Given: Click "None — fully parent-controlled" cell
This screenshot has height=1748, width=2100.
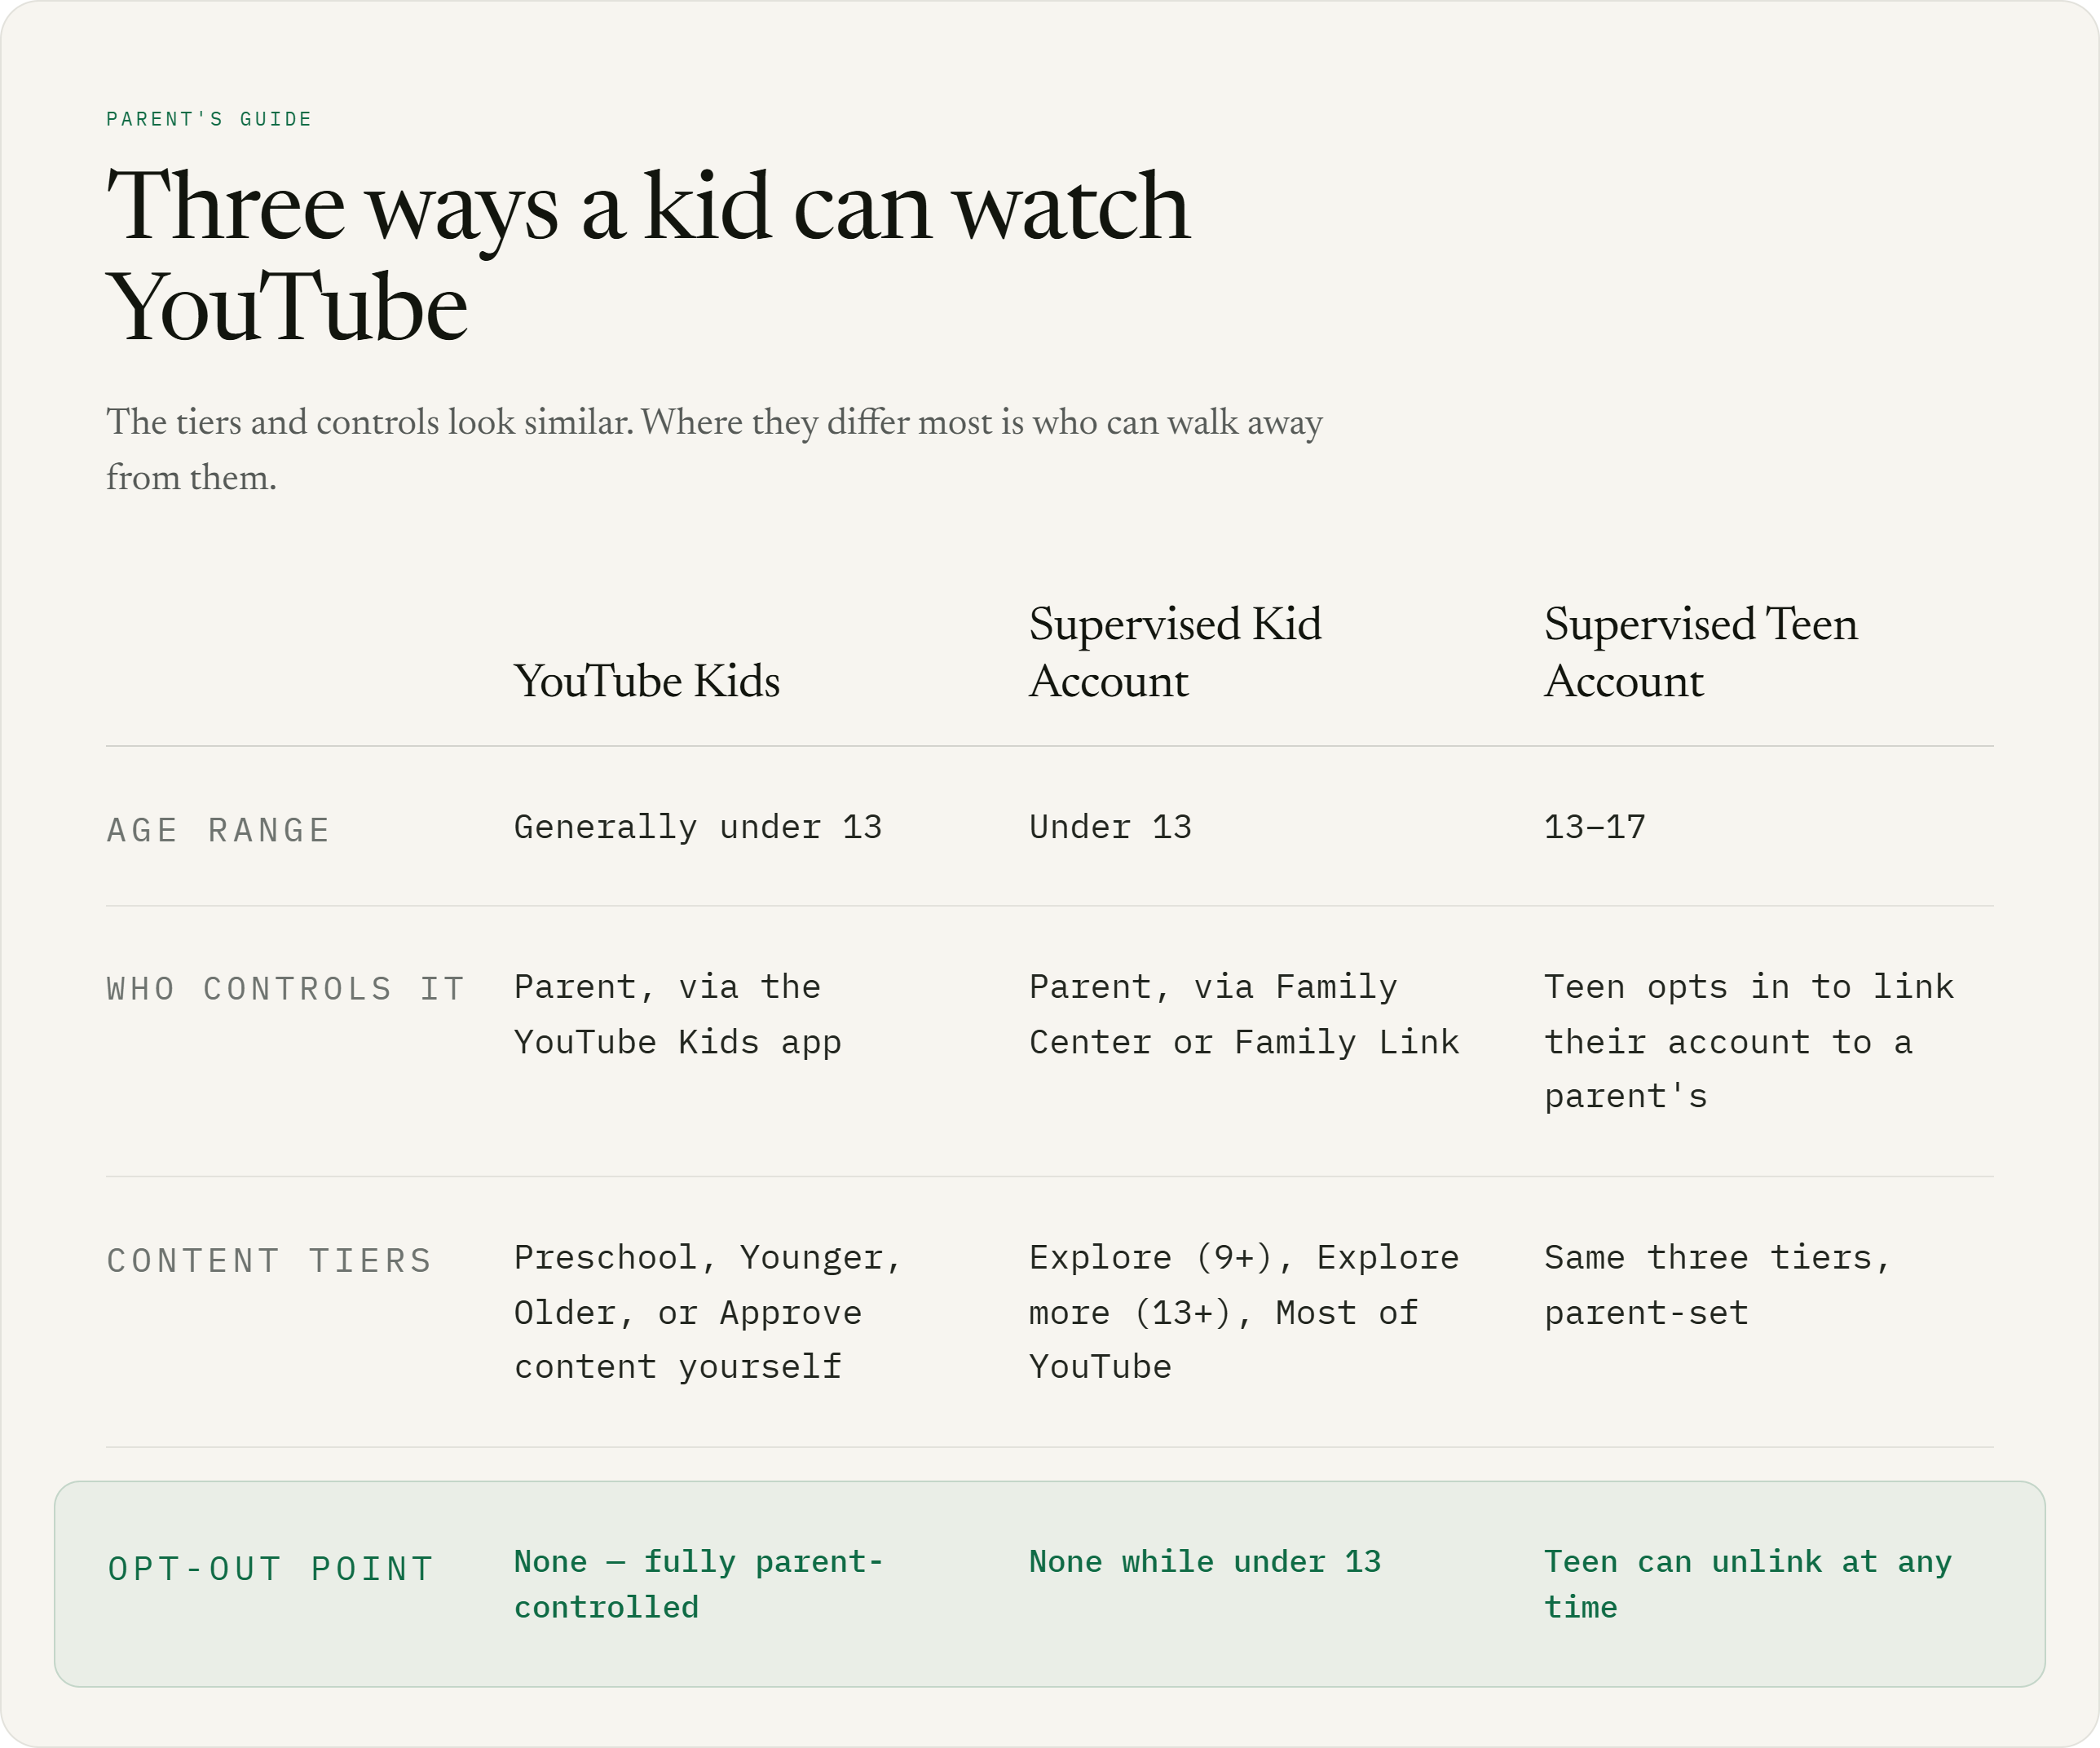Looking at the screenshot, I should click(698, 1584).
